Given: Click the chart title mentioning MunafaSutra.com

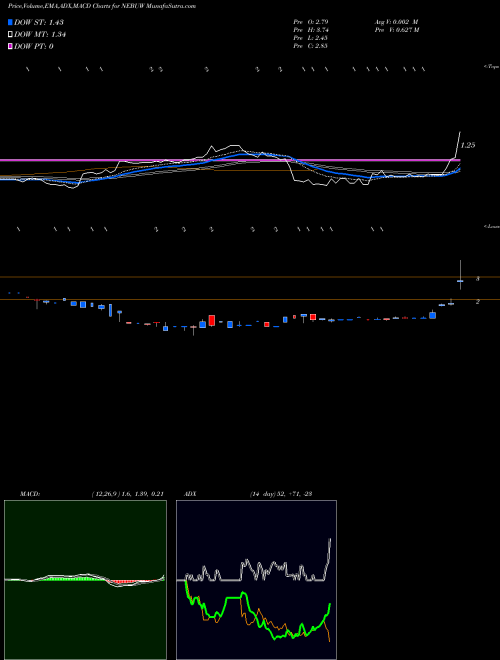Looking at the screenshot, I should (x=102, y=7).
